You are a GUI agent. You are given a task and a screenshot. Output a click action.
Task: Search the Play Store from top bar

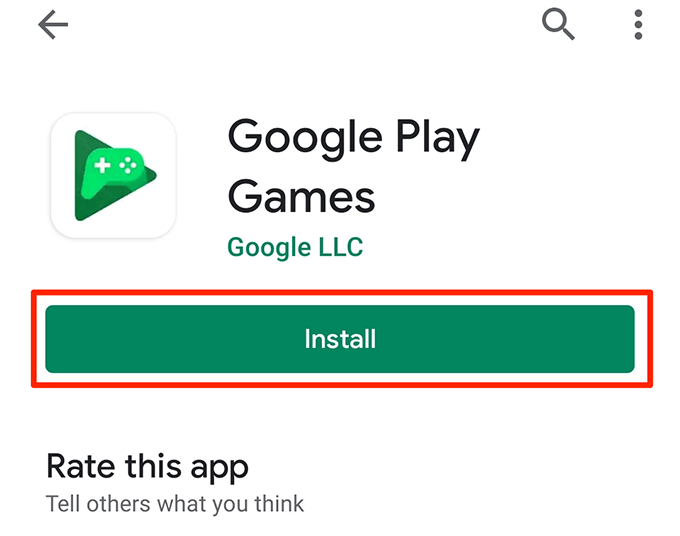[x=558, y=25]
